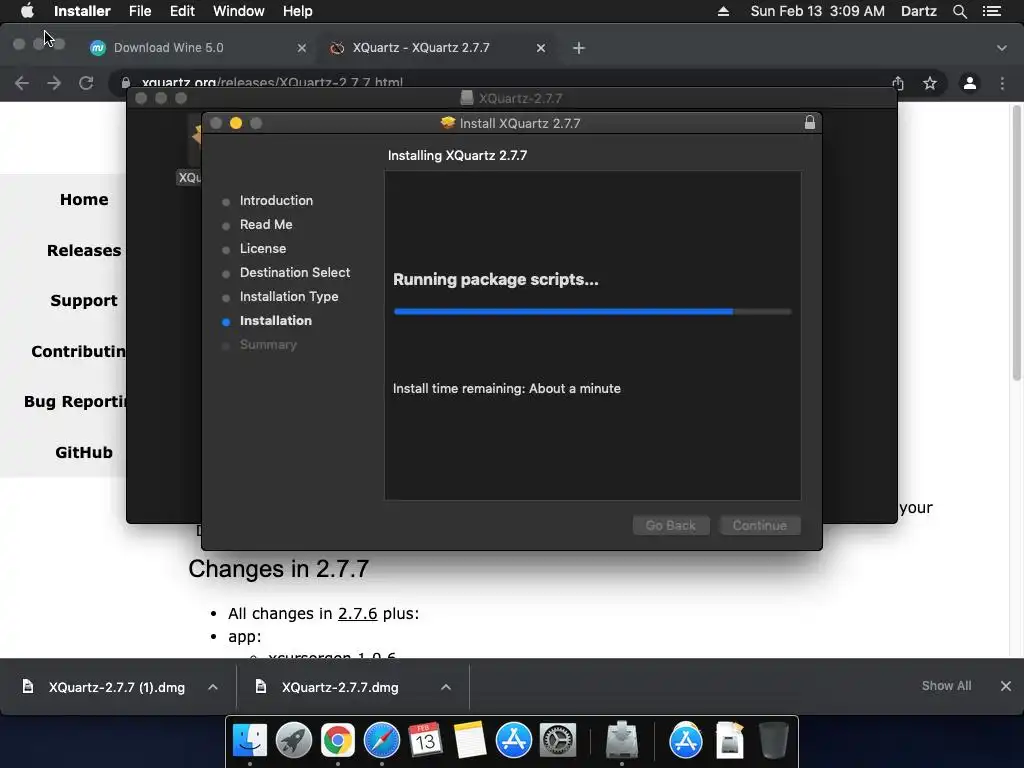Open the Window menu

[x=238, y=11]
